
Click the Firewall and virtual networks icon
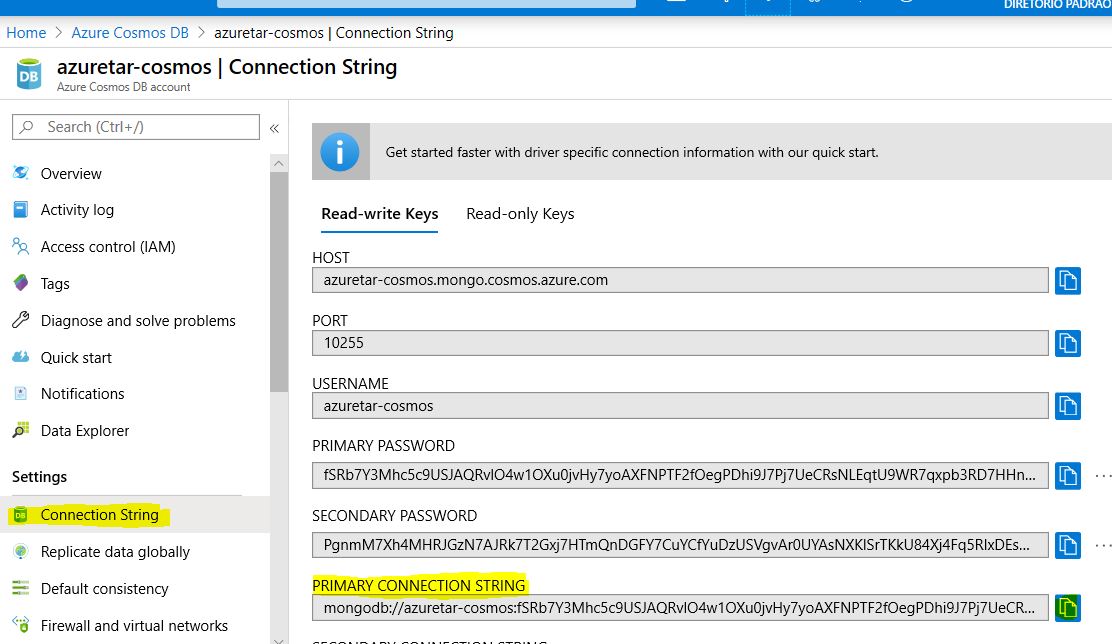click(x=21, y=625)
